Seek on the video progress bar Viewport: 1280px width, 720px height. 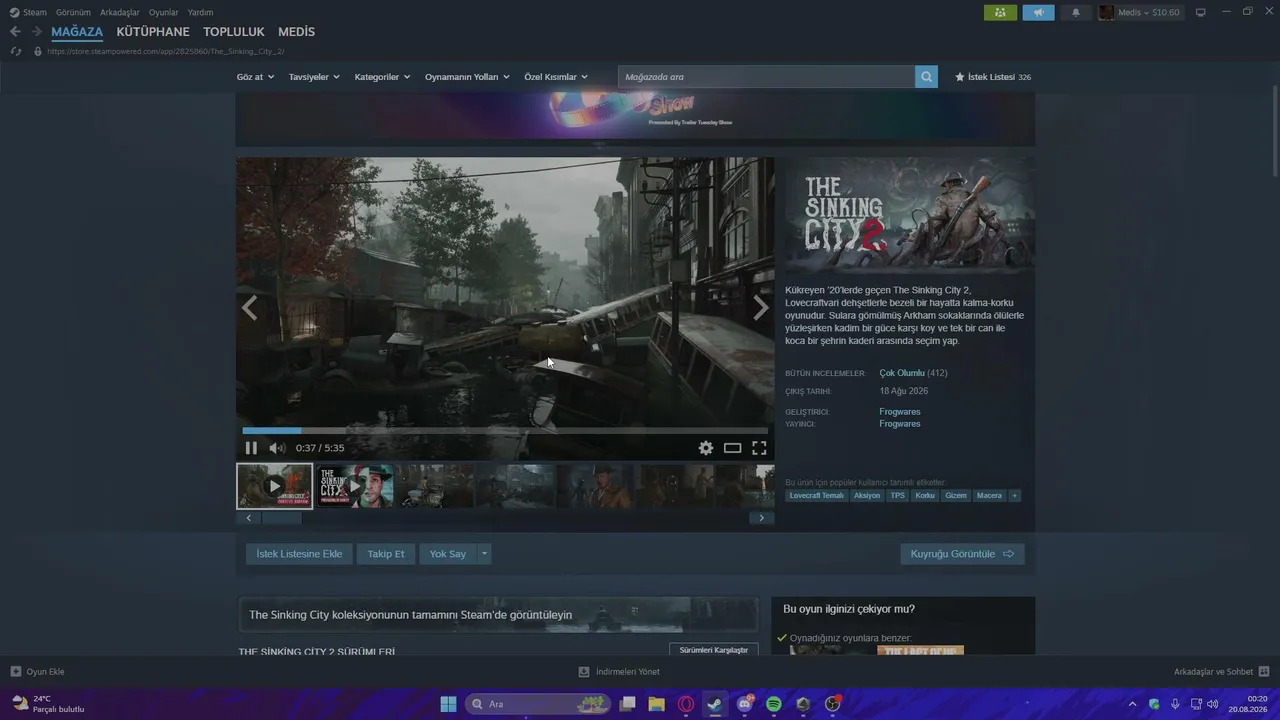point(505,431)
